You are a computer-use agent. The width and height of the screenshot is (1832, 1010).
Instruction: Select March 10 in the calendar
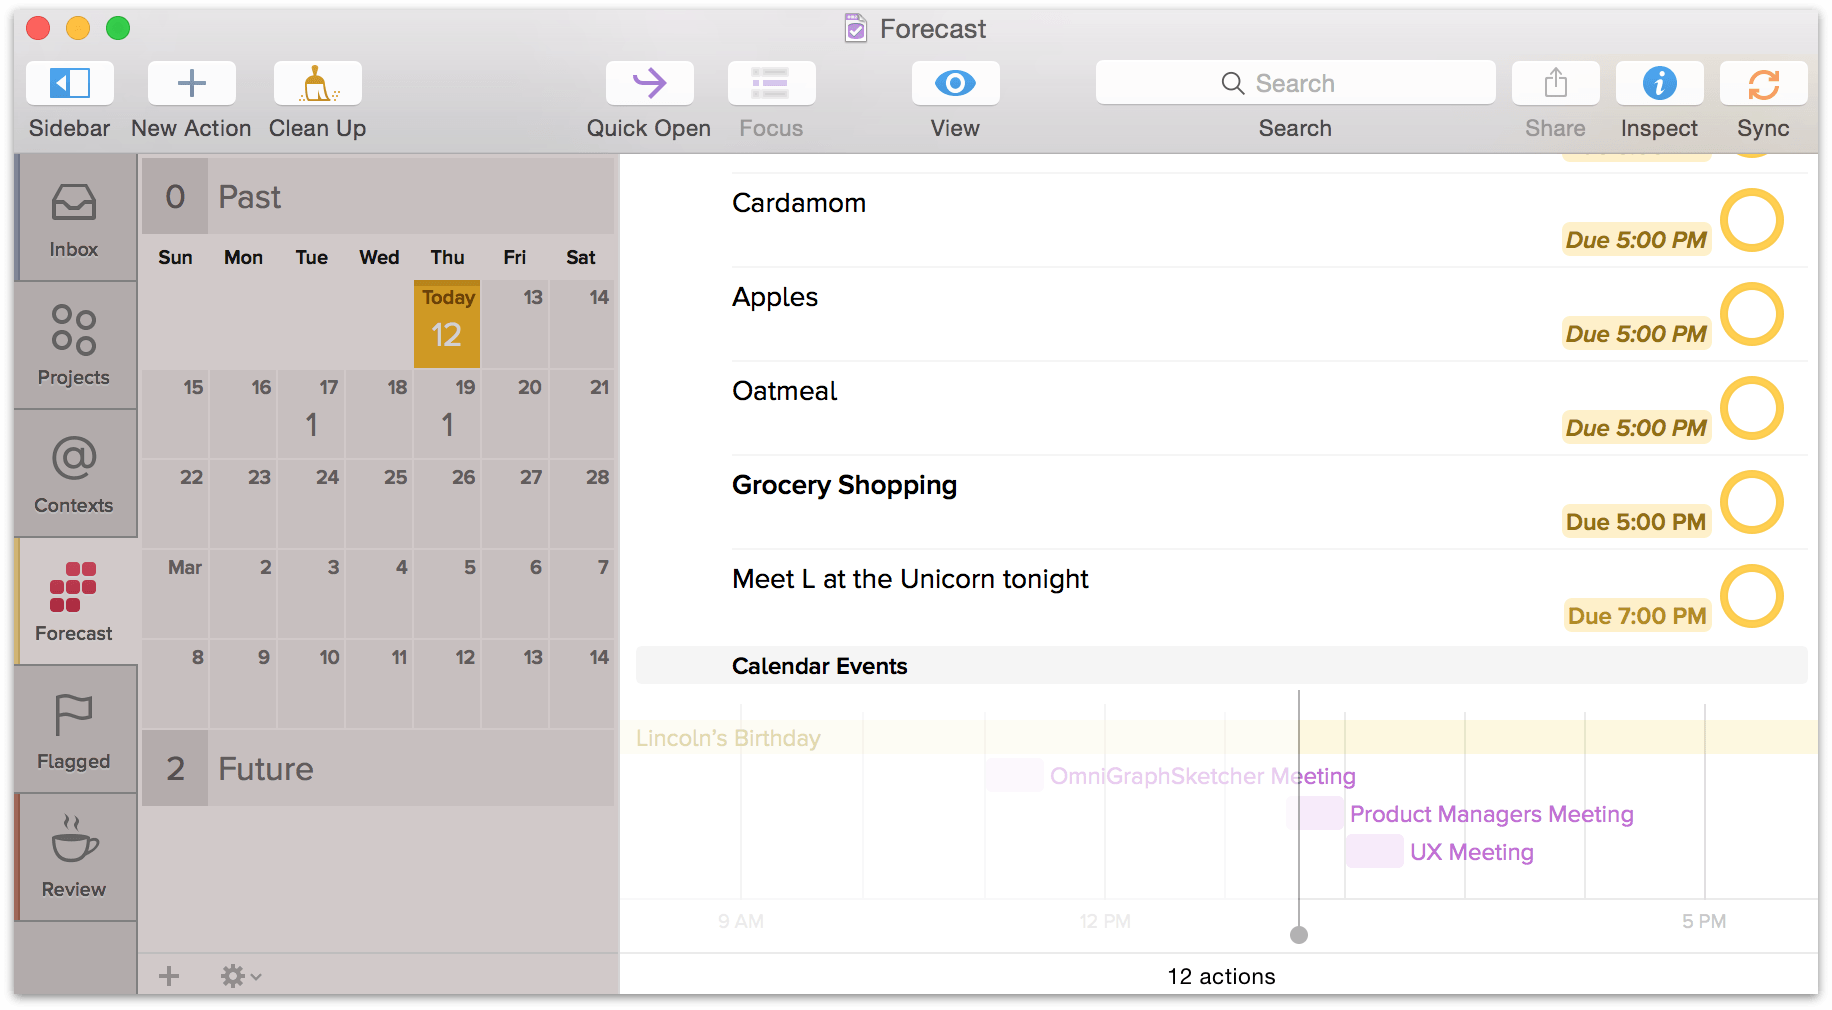(x=311, y=684)
